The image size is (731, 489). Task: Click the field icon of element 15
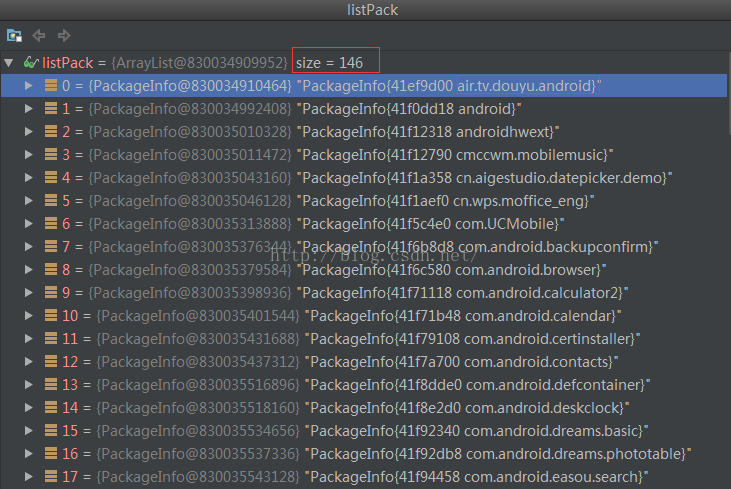coord(51,430)
